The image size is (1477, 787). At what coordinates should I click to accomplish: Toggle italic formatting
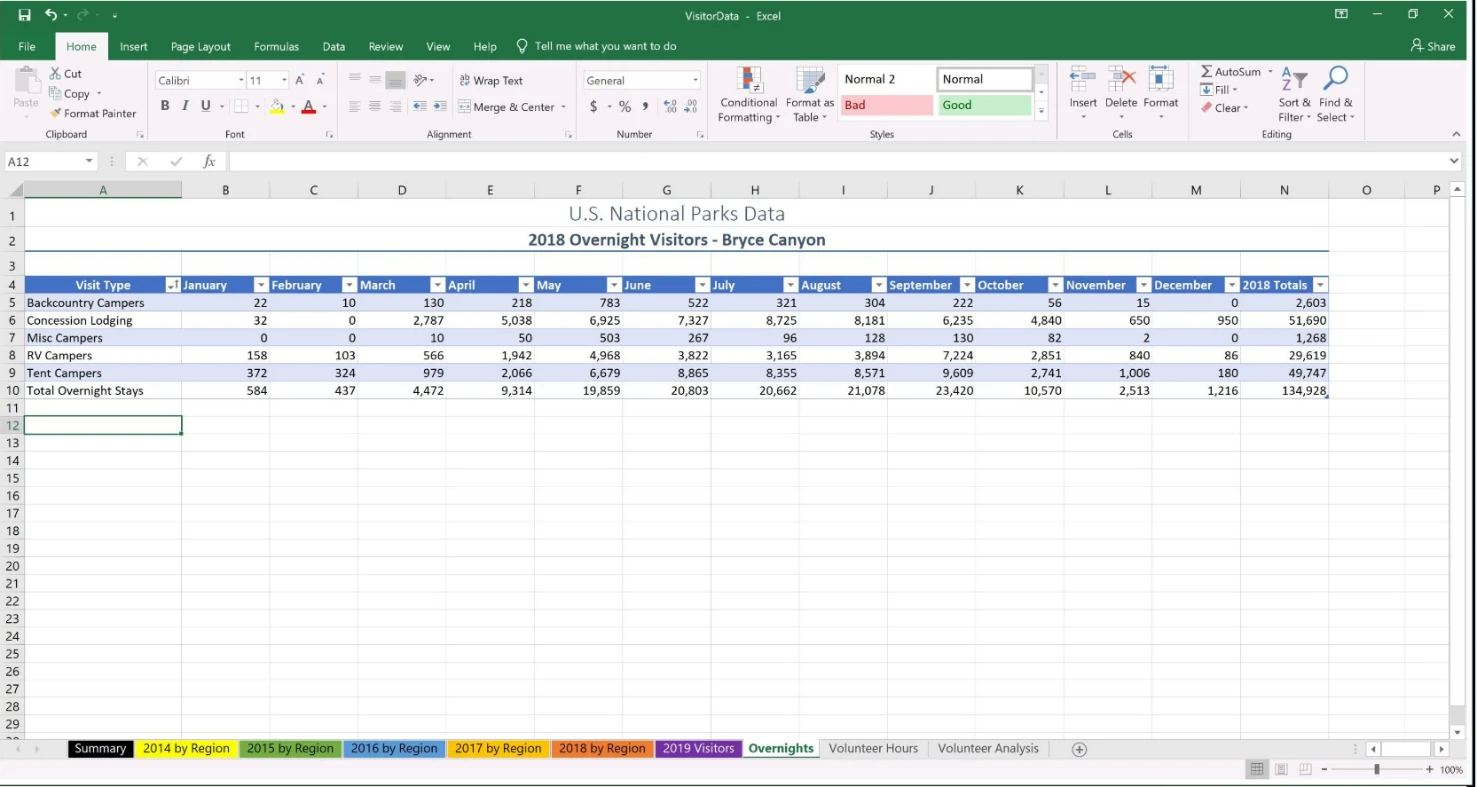(185, 106)
